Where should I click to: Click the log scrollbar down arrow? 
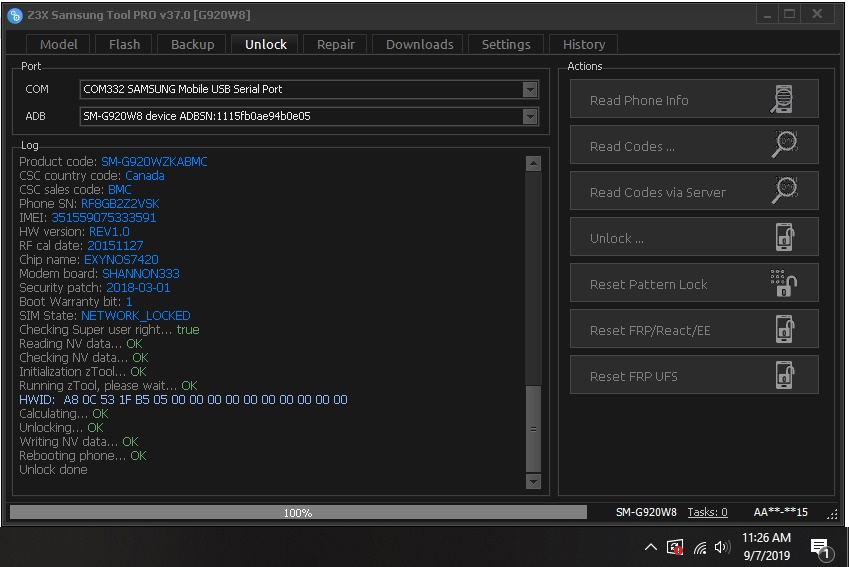click(533, 481)
